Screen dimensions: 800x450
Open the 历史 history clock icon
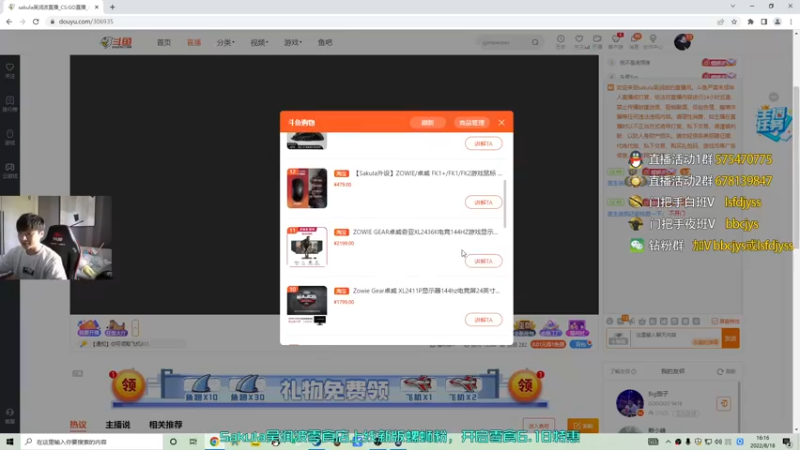pyautogui.click(x=561, y=42)
